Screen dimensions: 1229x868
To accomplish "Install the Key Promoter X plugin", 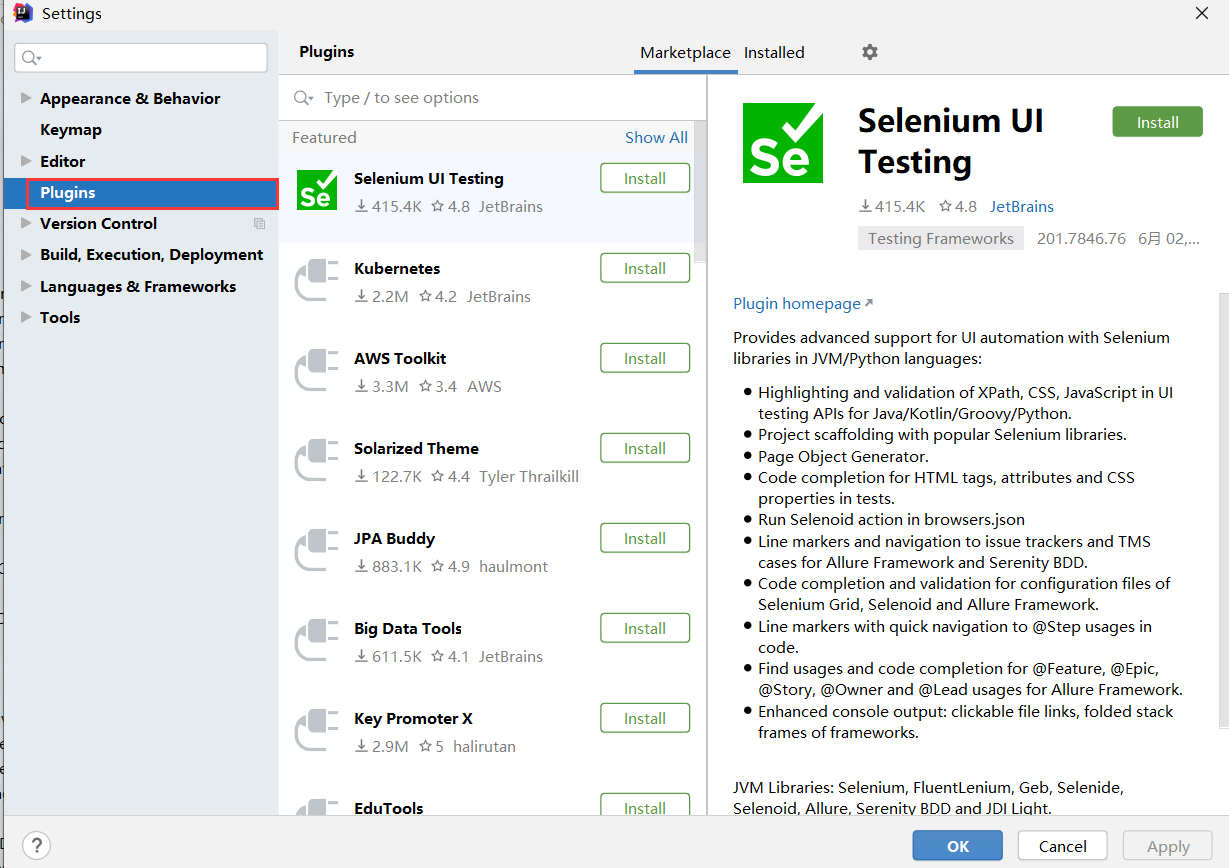I will [x=645, y=718].
